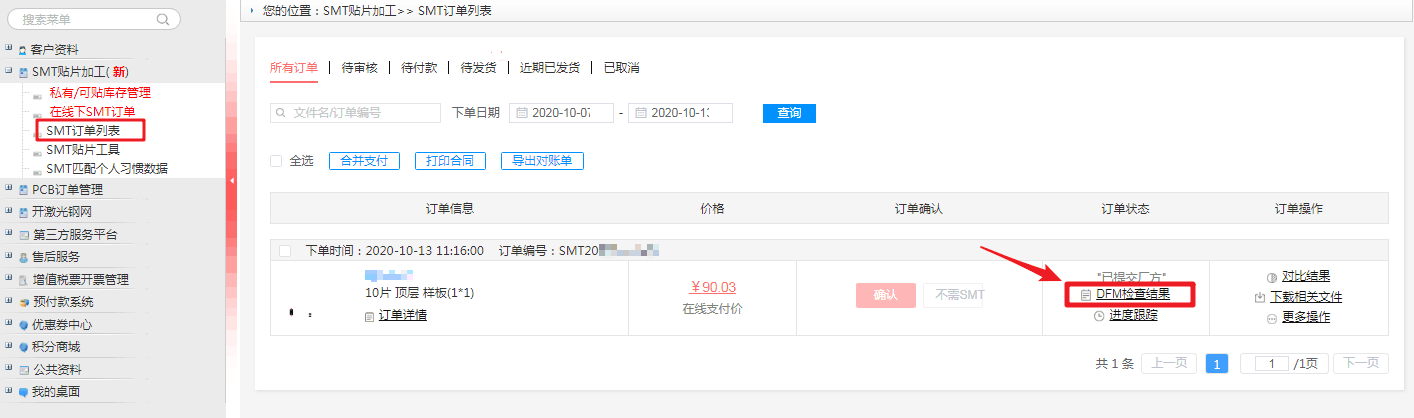Switch to the 待付款 tab
1414x418 pixels.
point(418,68)
